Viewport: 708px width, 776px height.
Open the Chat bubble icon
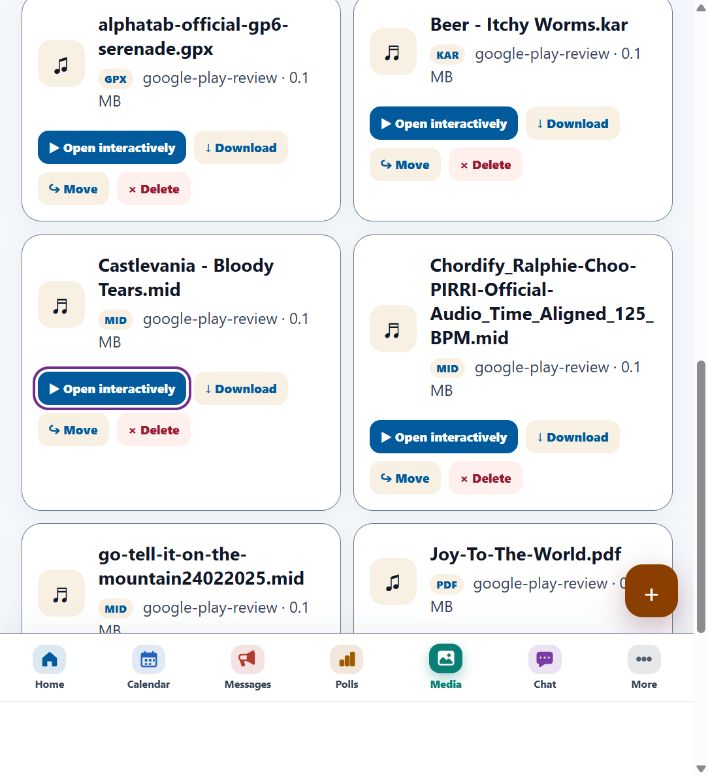[545, 659]
